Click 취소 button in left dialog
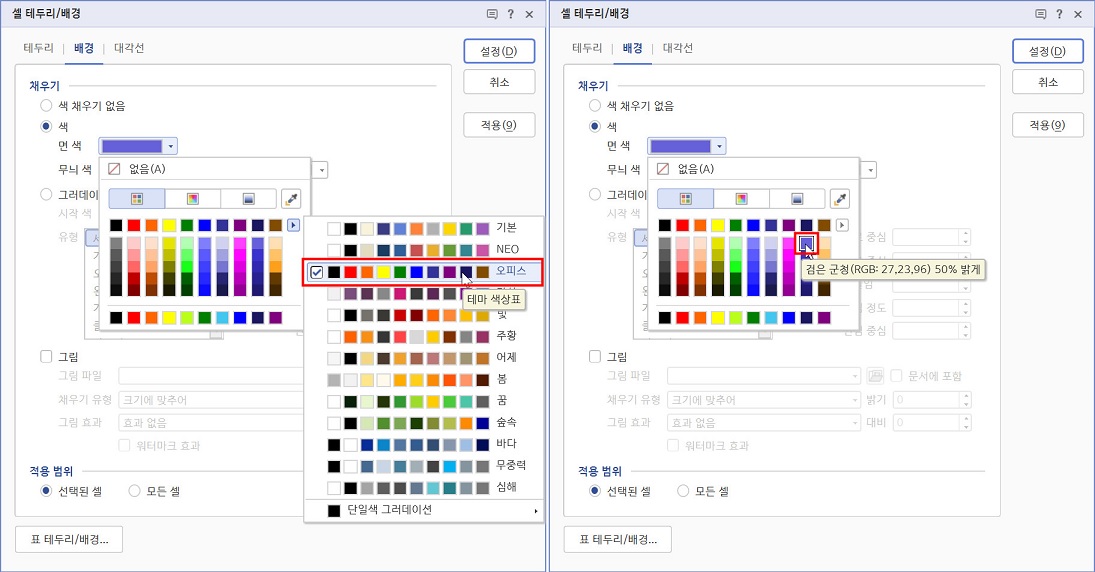 499,82
